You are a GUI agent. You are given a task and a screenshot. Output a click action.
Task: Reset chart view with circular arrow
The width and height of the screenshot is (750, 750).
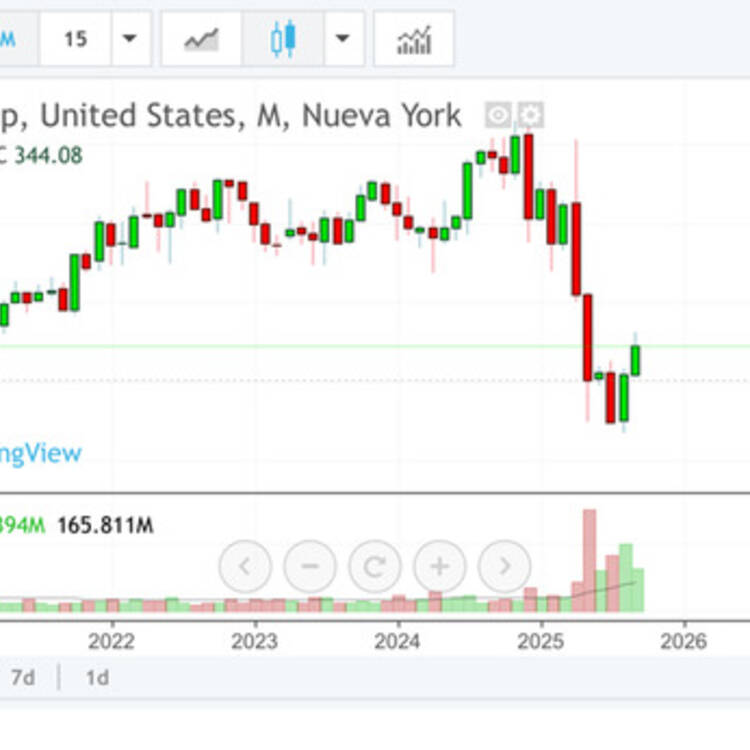(x=374, y=567)
